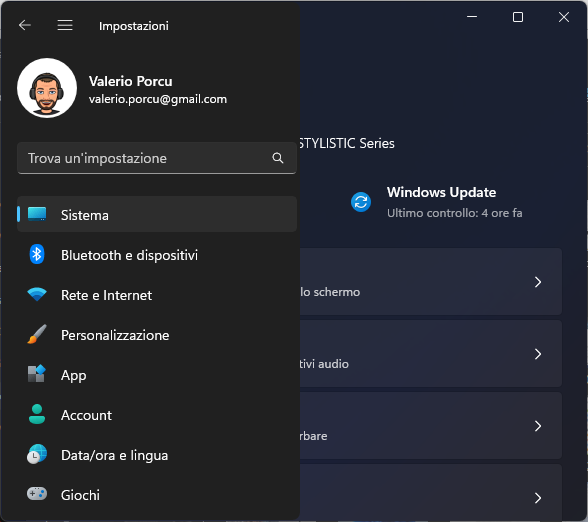Close the Impostazioni window

point(564,17)
